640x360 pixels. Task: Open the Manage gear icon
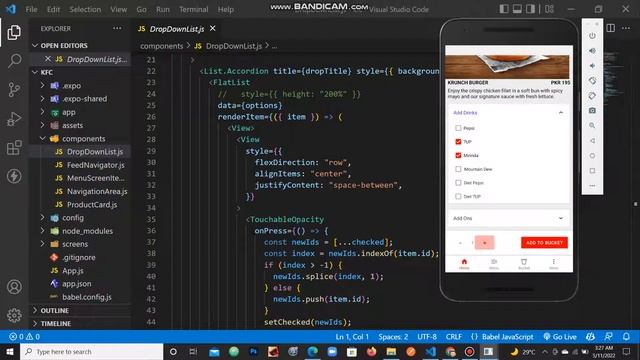coord(14,316)
